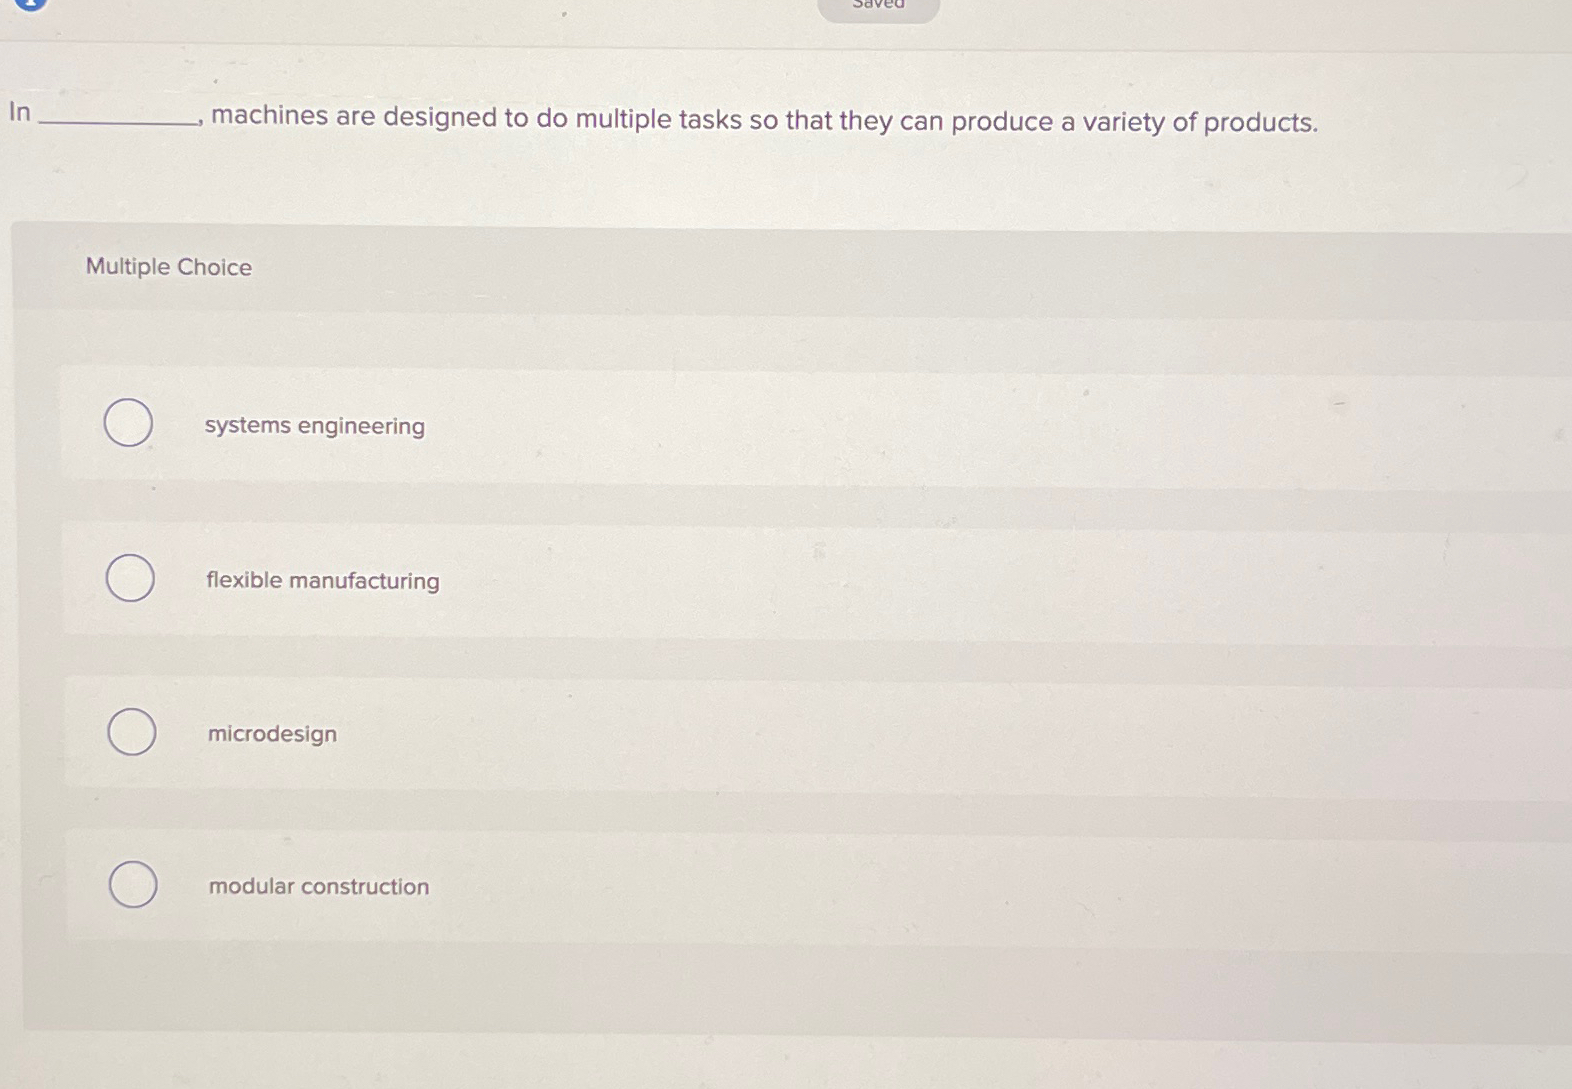Screen dimensions: 1572x1089
Task: Click the modular construction answer text
Action: coord(318,886)
